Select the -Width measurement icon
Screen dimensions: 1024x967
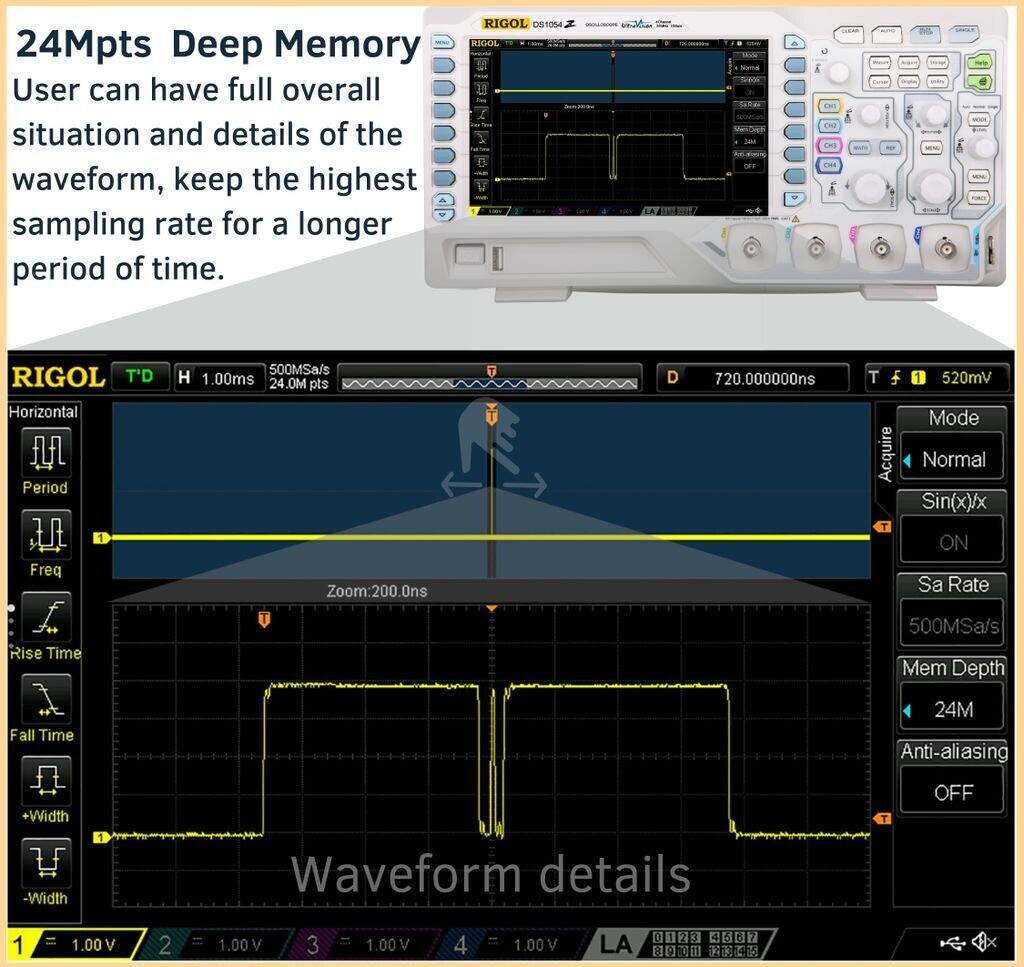pyautogui.click(x=45, y=862)
